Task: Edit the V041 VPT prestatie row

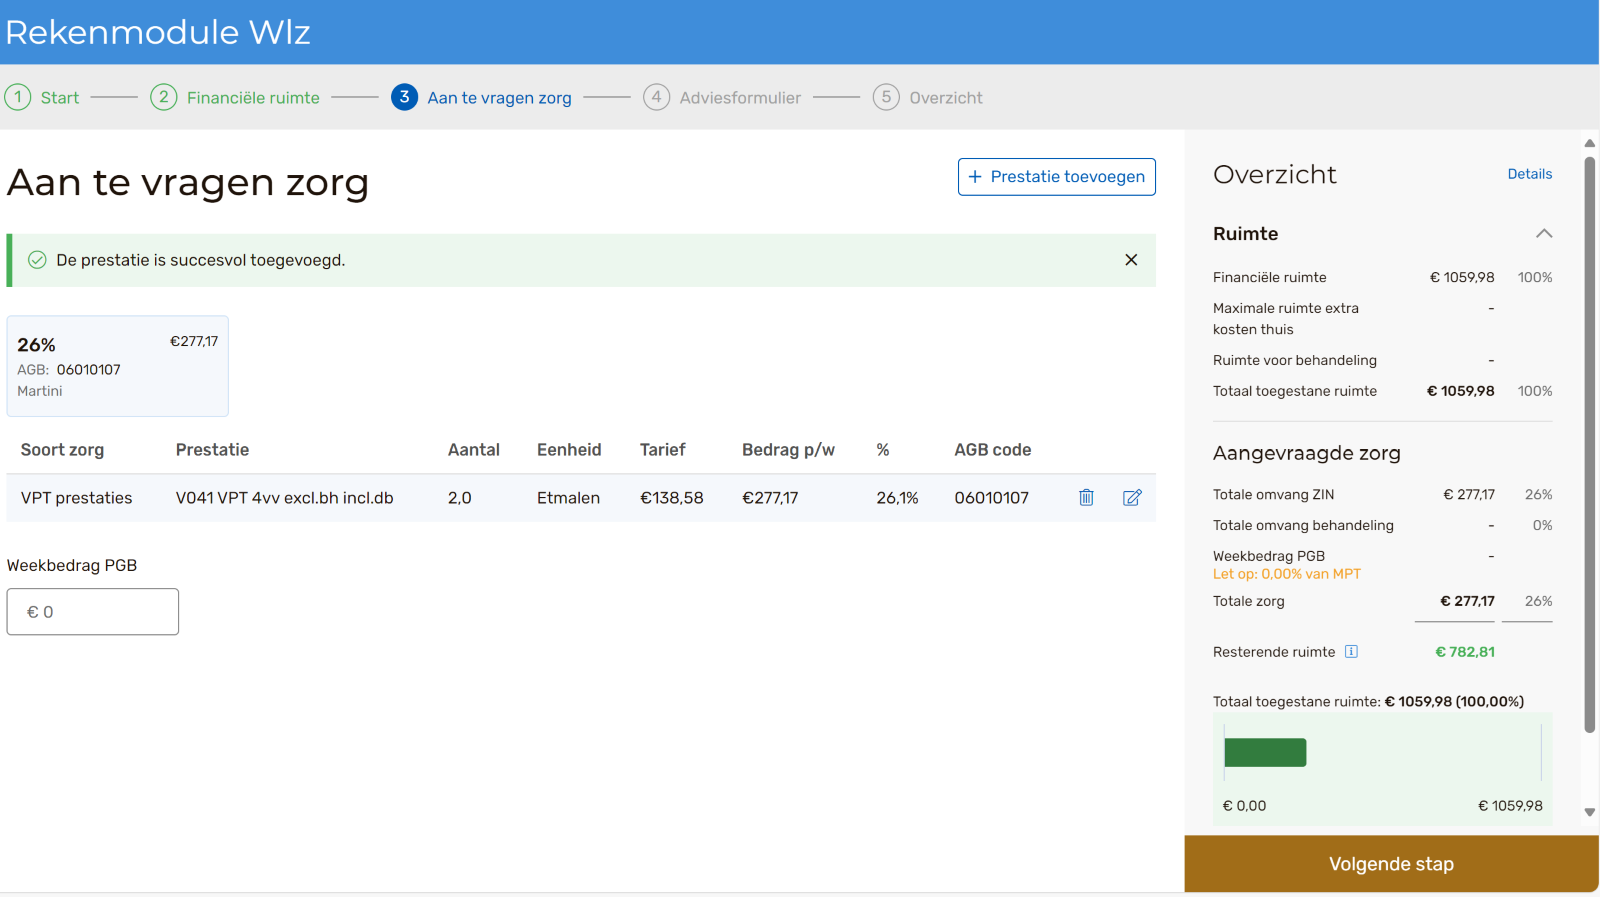Action: 1132,498
